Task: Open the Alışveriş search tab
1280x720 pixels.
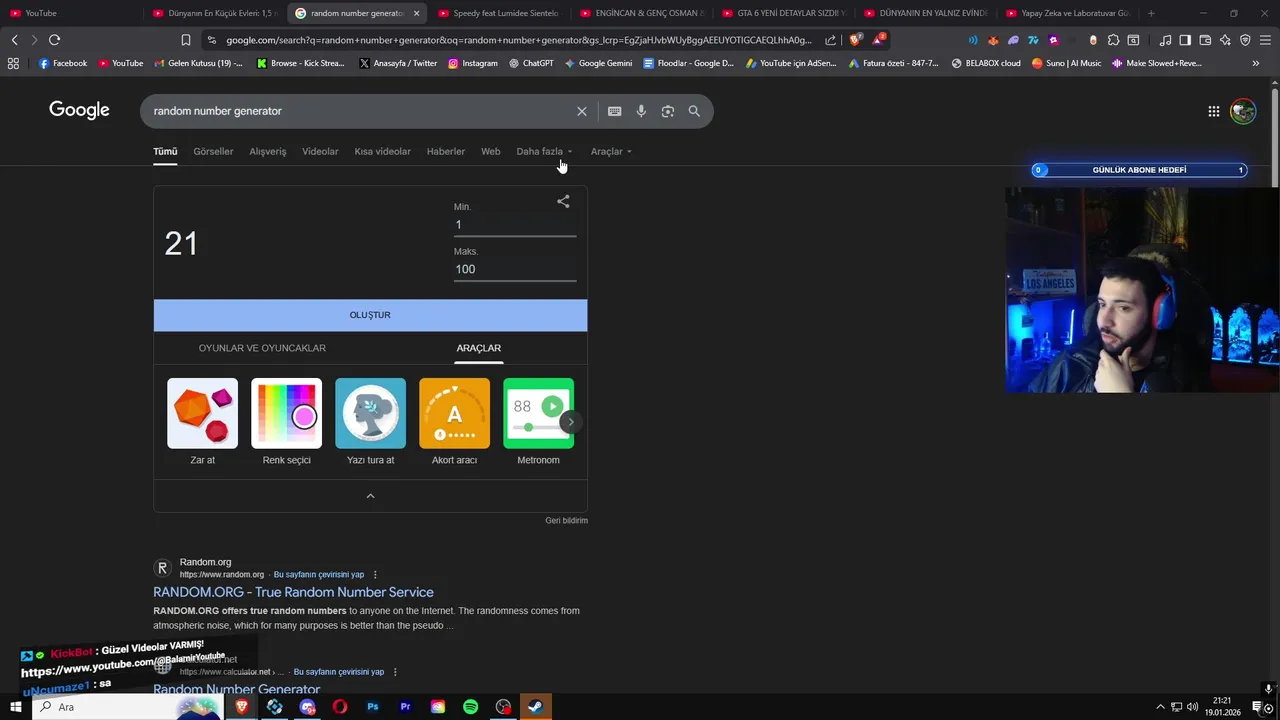Action: (x=268, y=151)
